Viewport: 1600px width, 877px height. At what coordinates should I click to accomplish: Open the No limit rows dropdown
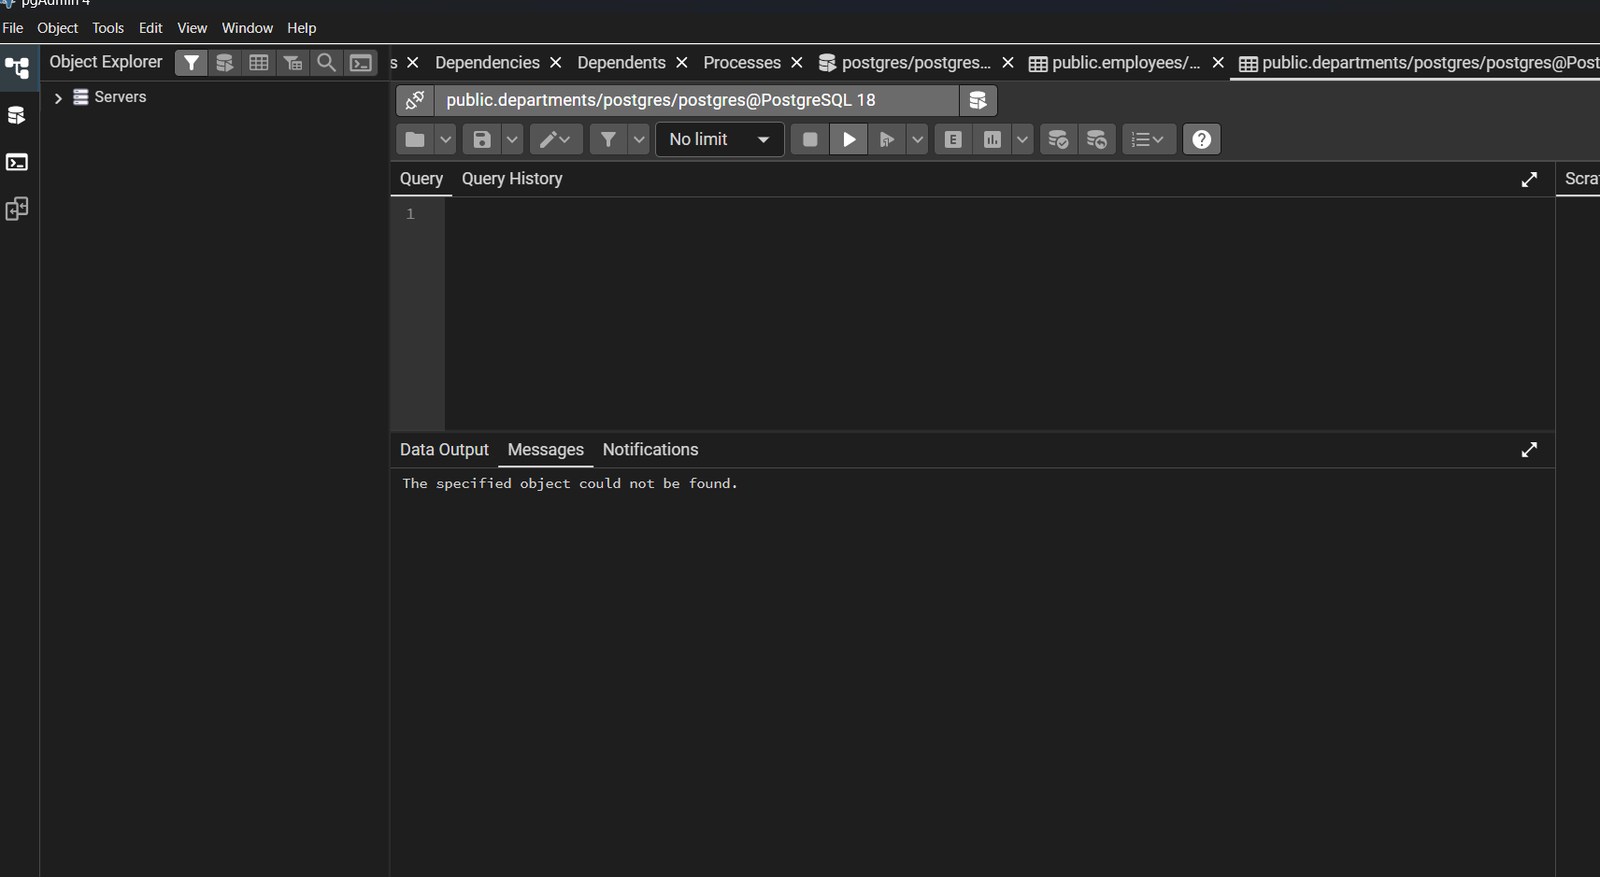click(720, 139)
